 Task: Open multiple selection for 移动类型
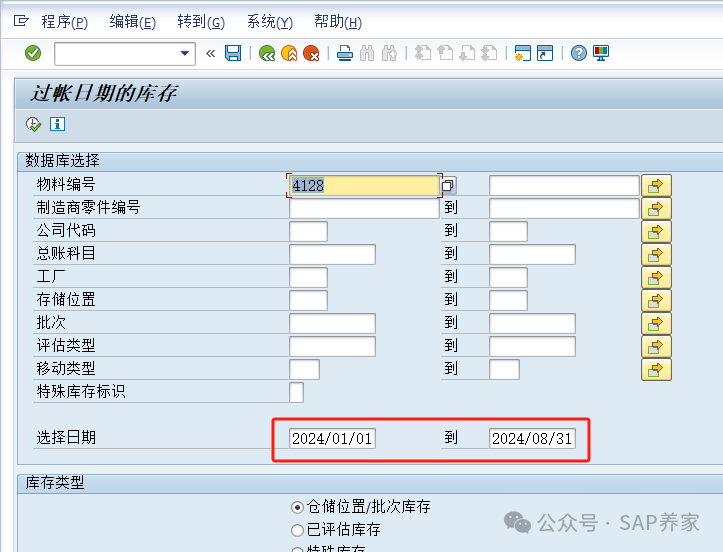tap(656, 370)
